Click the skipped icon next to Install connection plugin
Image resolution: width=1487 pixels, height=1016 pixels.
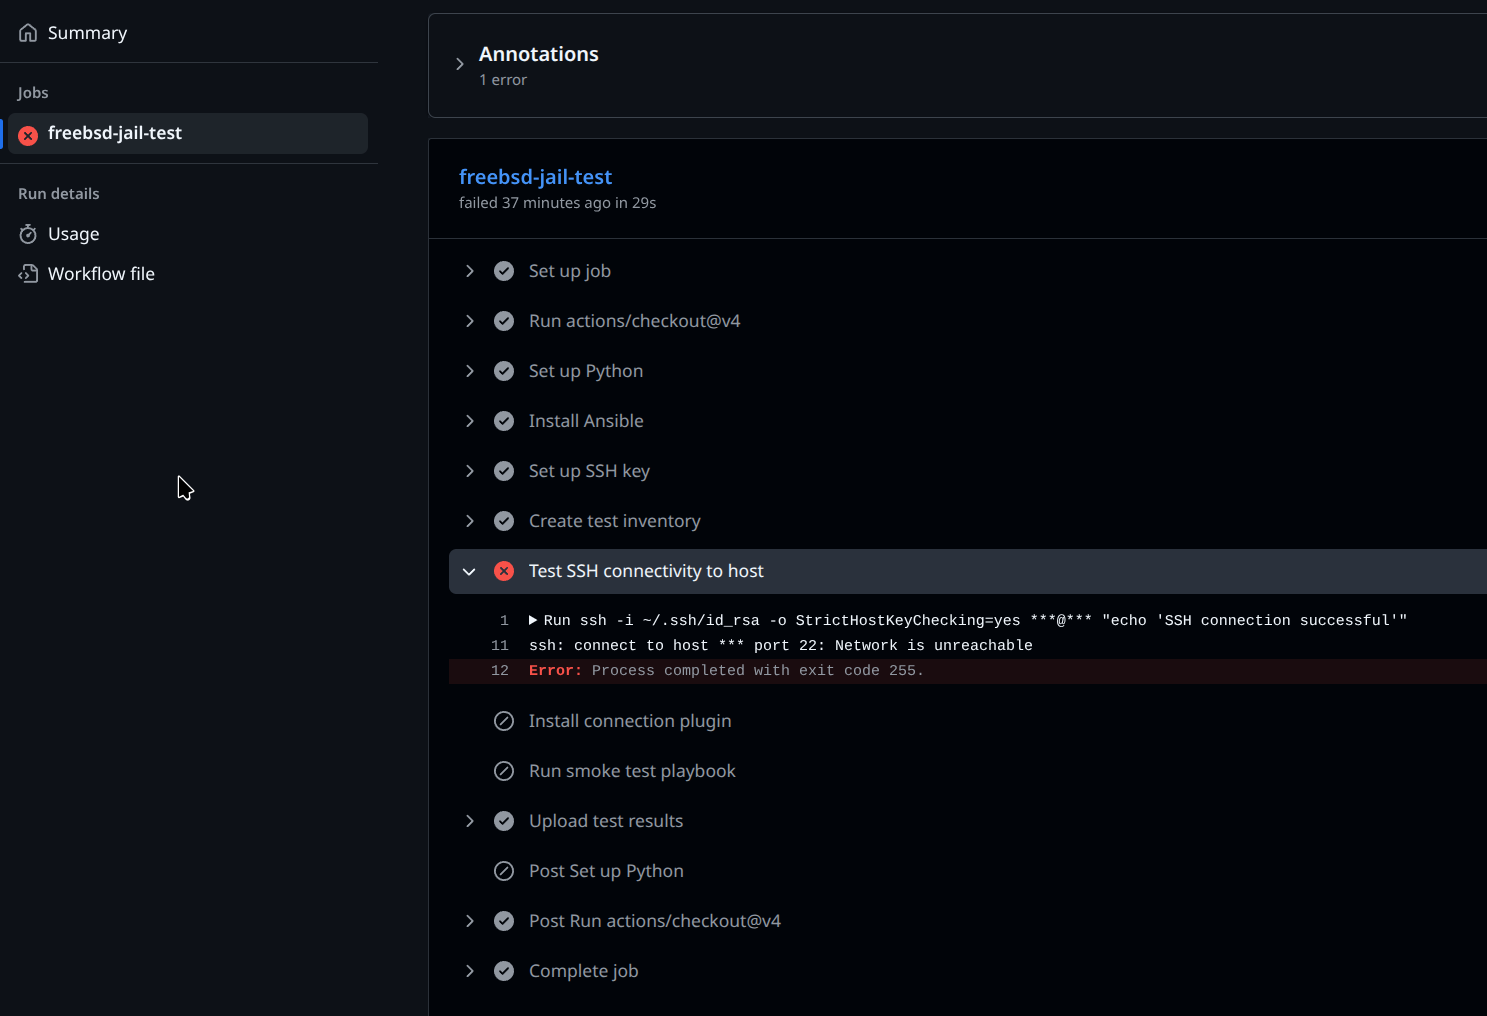504,721
